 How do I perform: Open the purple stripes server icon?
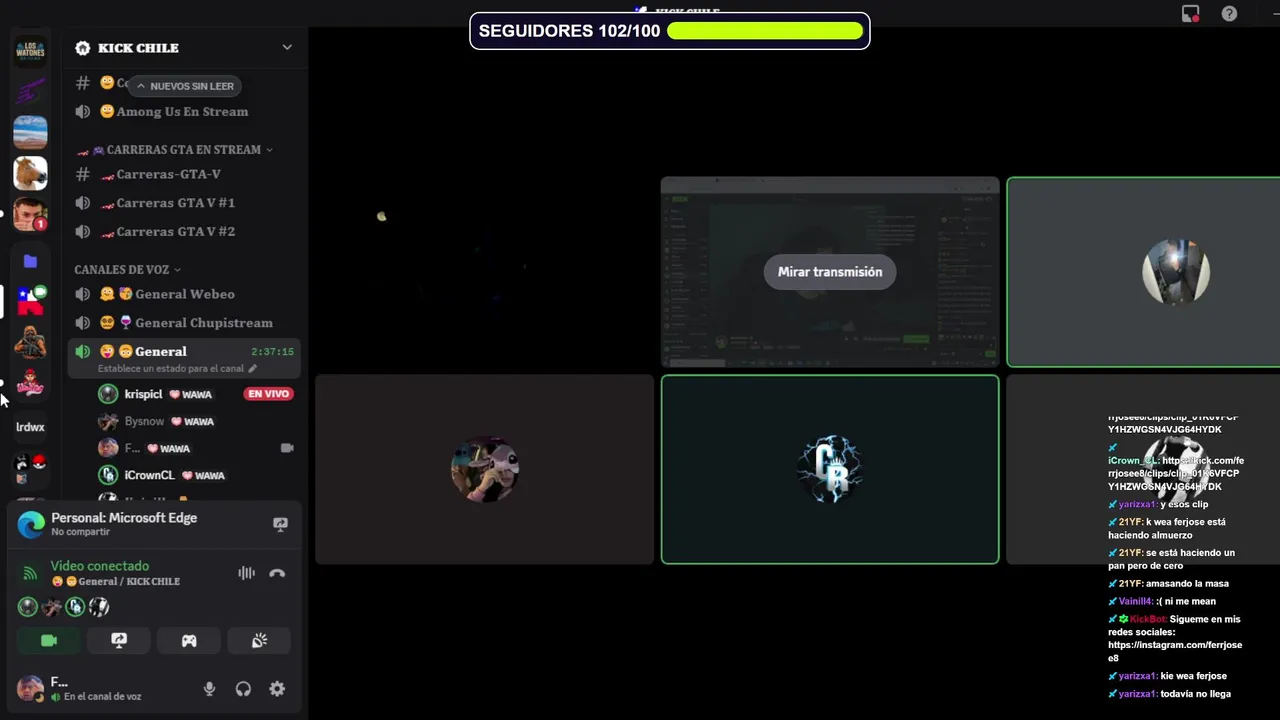pos(30,91)
